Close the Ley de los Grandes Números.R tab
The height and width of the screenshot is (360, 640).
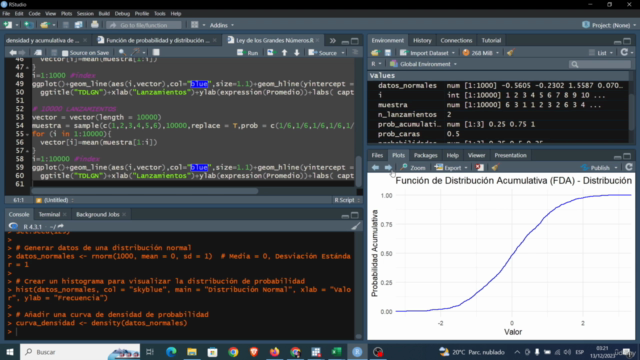click(318, 40)
